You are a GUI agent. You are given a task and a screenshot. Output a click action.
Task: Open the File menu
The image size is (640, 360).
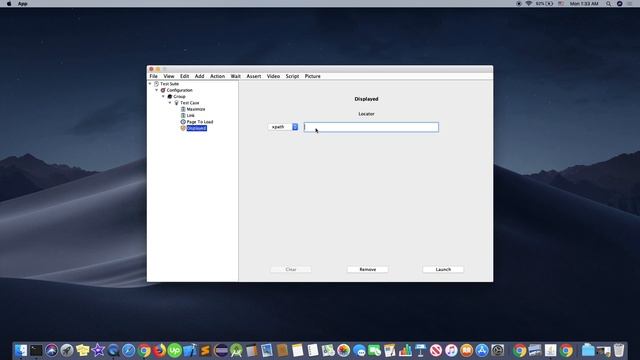tap(153, 76)
